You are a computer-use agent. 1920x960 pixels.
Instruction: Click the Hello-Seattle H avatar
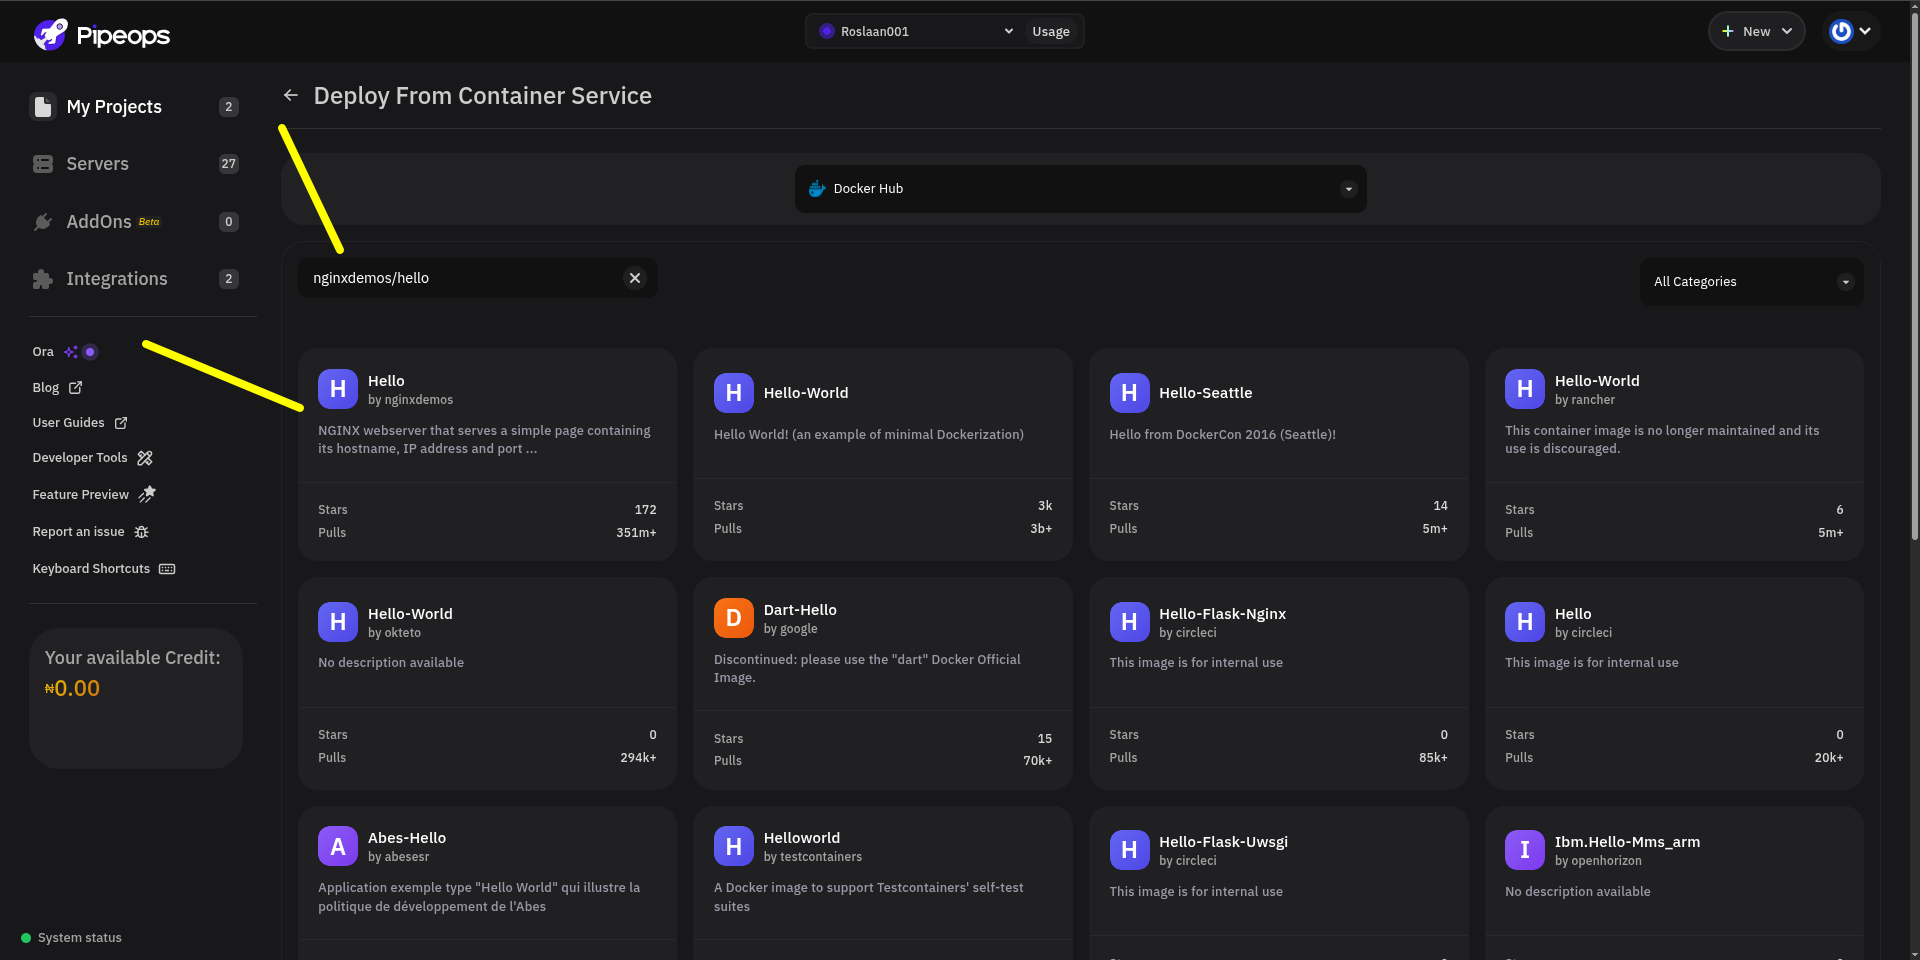1129,393
